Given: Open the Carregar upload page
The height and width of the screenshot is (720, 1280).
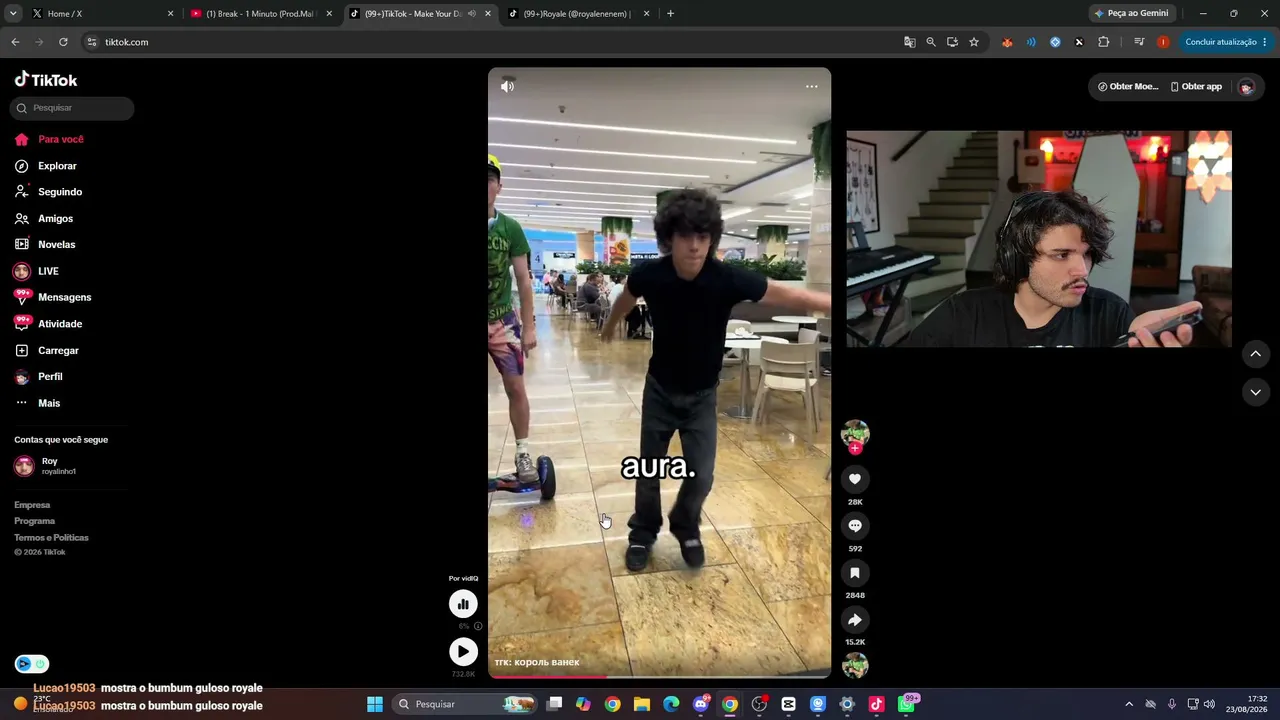Looking at the screenshot, I should point(46,351).
